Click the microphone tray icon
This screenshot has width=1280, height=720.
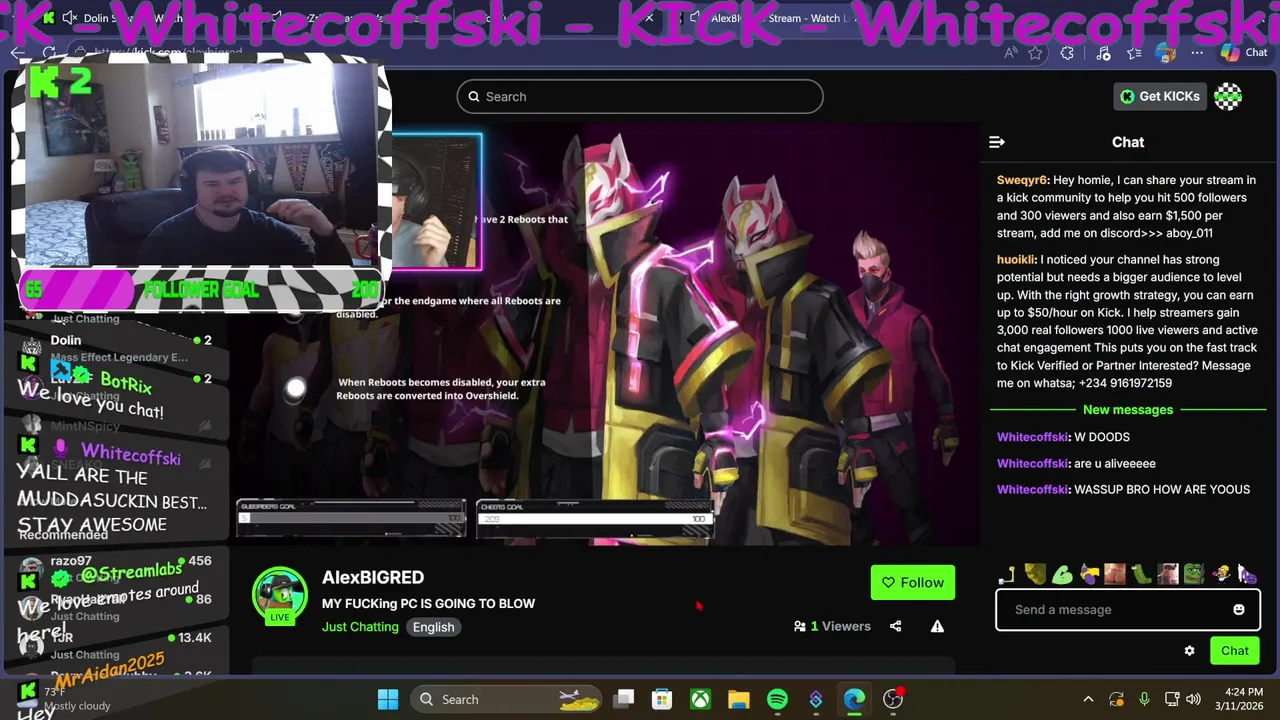(1144, 699)
